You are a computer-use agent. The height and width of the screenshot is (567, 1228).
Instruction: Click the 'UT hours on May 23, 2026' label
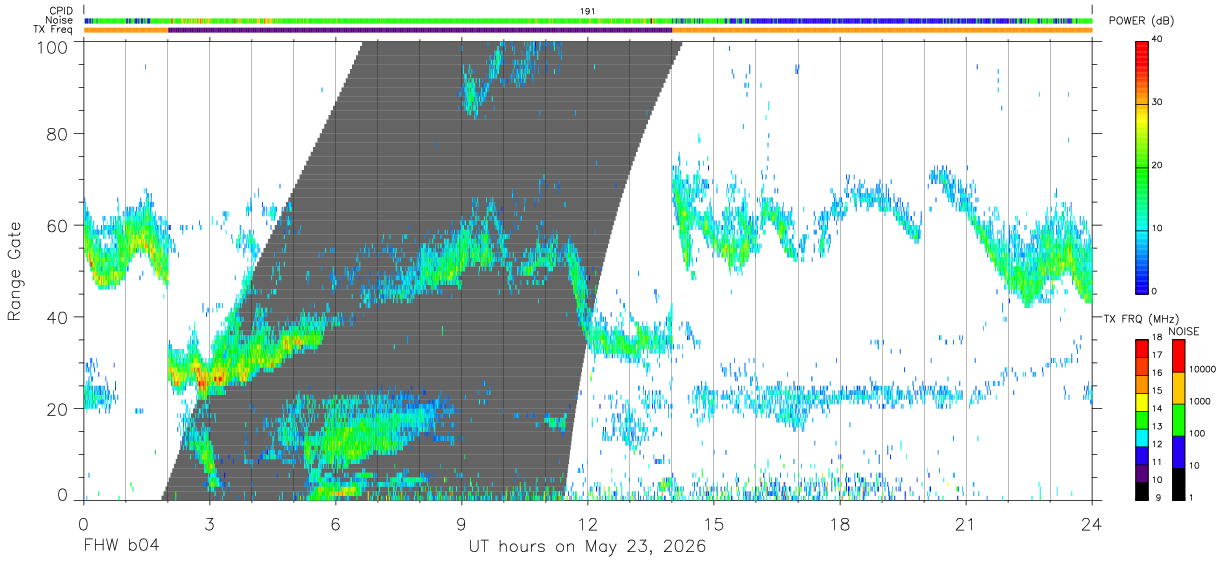pos(588,547)
